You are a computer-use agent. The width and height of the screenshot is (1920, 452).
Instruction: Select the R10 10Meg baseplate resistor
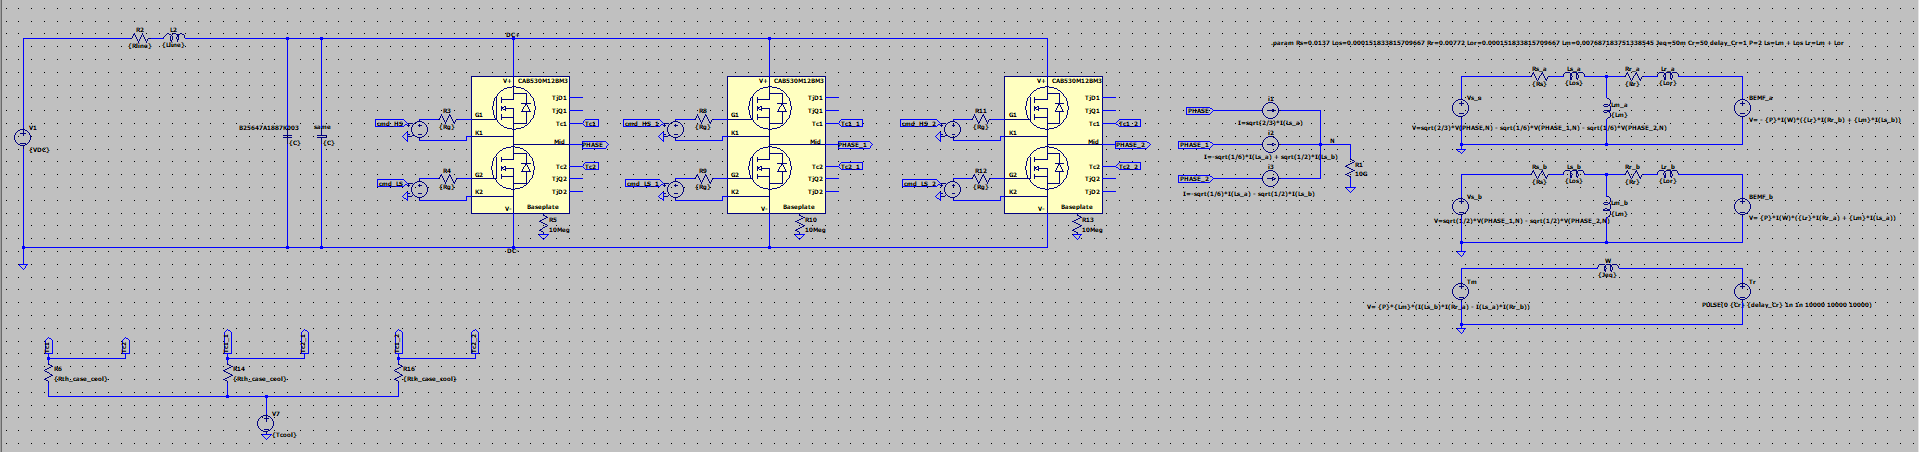pos(798,229)
